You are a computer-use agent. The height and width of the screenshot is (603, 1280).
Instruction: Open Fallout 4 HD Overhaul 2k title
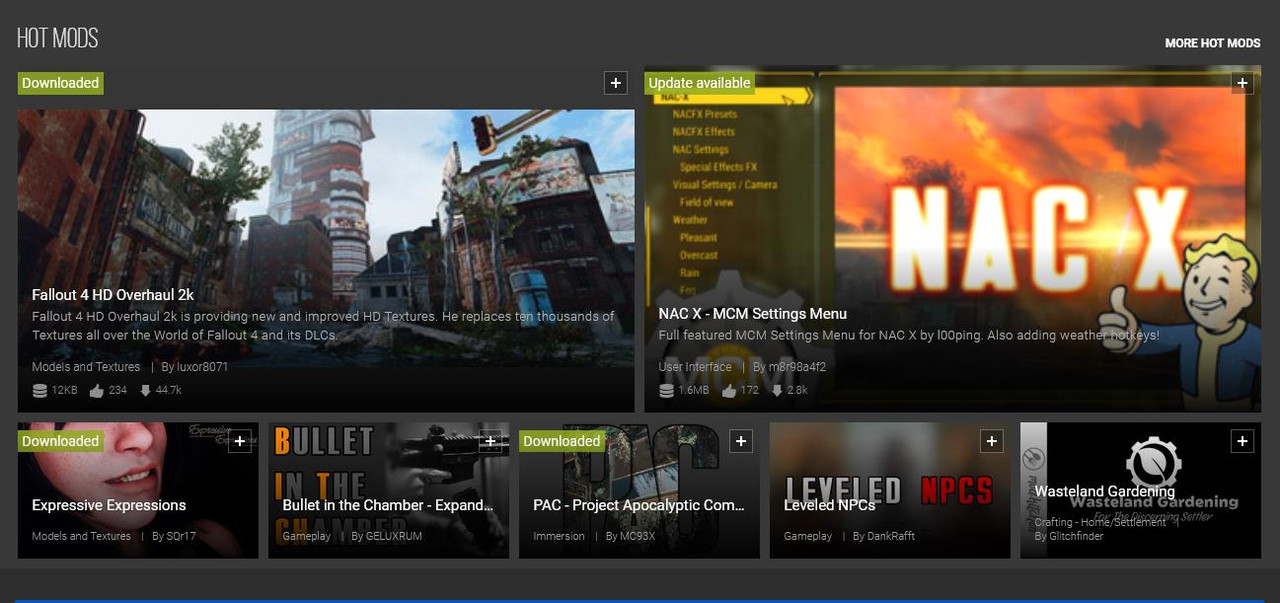click(113, 295)
